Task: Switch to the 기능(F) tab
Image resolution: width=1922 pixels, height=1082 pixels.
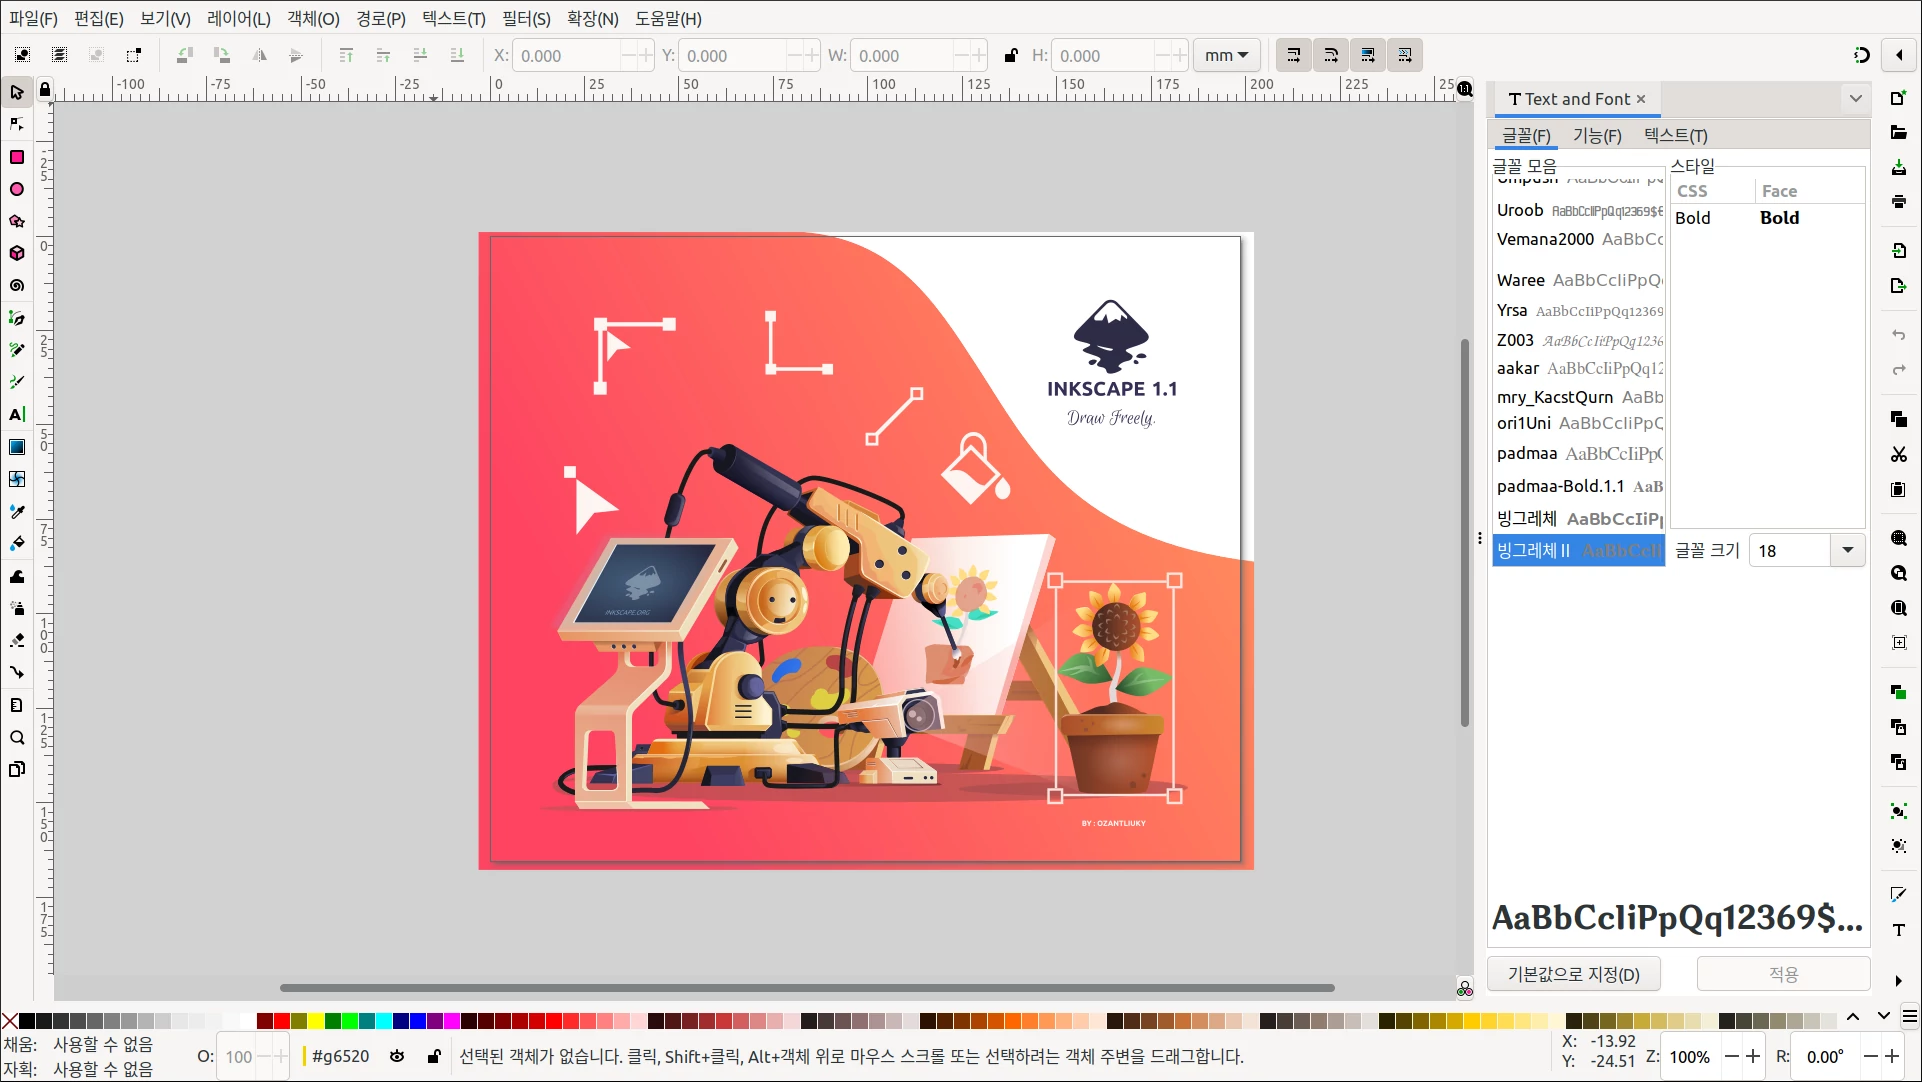Action: [1597, 135]
